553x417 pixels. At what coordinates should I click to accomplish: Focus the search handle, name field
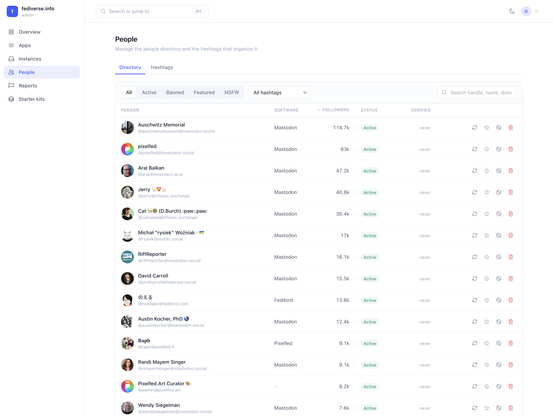click(x=477, y=92)
